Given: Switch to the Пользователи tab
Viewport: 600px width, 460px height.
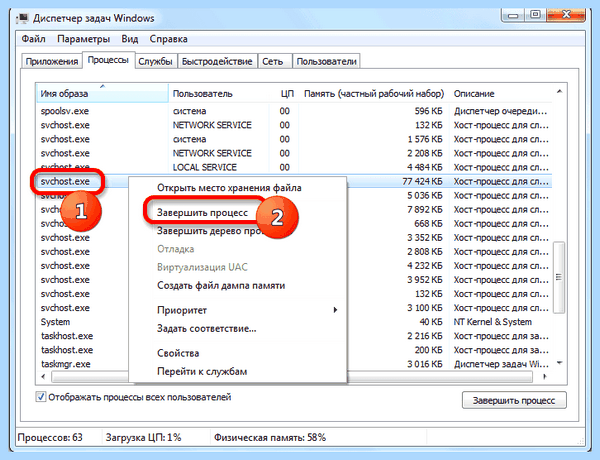Looking at the screenshot, I should point(326,62).
